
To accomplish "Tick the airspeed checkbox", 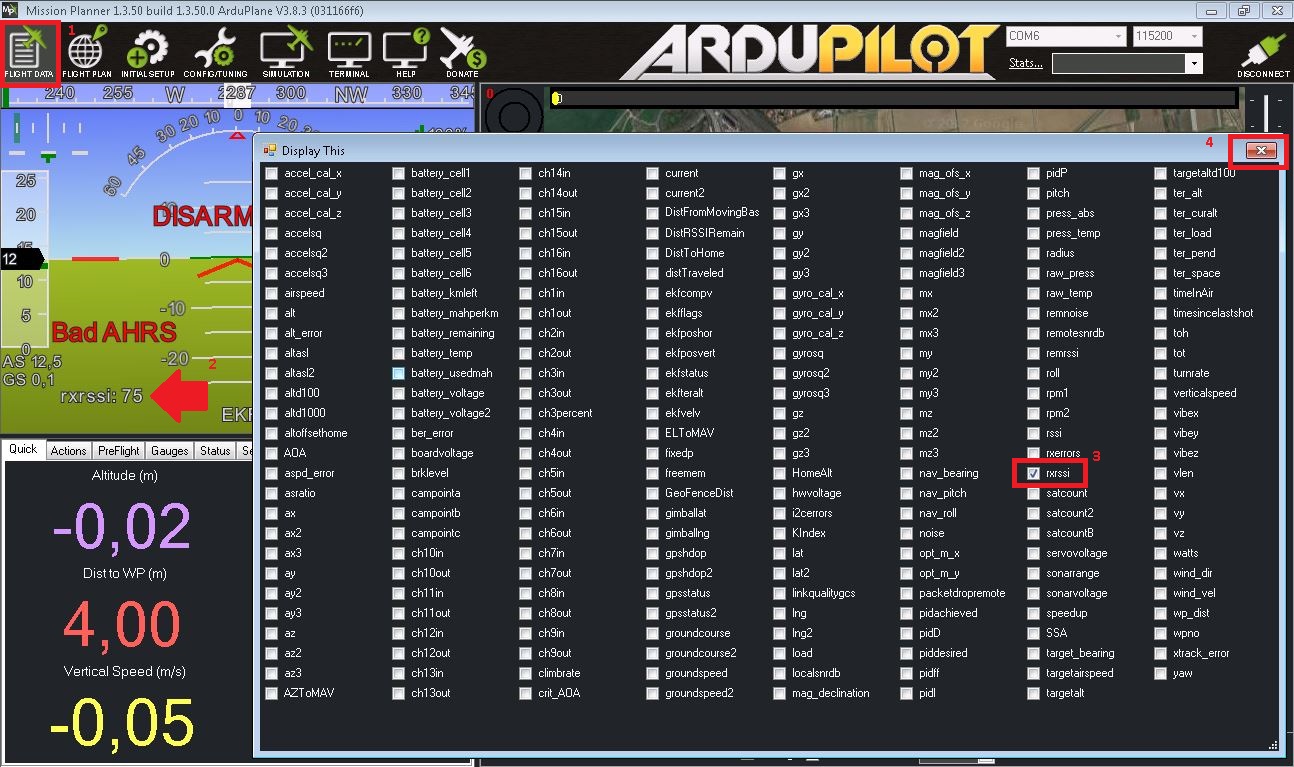I will point(272,293).
